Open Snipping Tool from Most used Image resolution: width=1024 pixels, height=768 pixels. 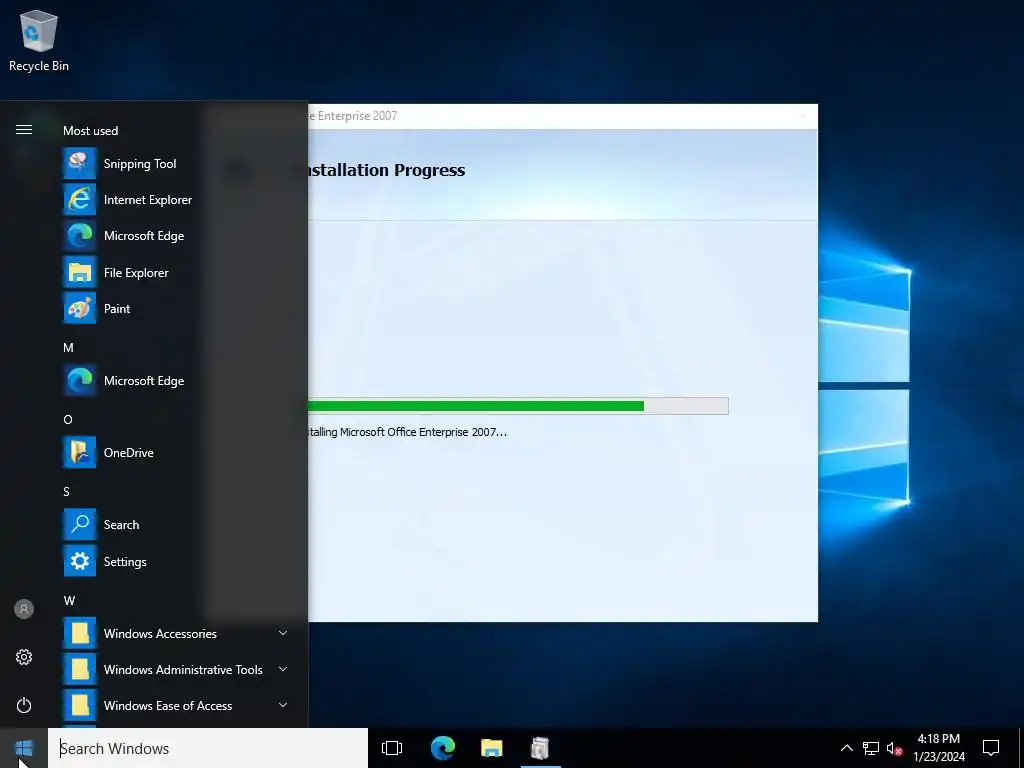tap(175, 163)
